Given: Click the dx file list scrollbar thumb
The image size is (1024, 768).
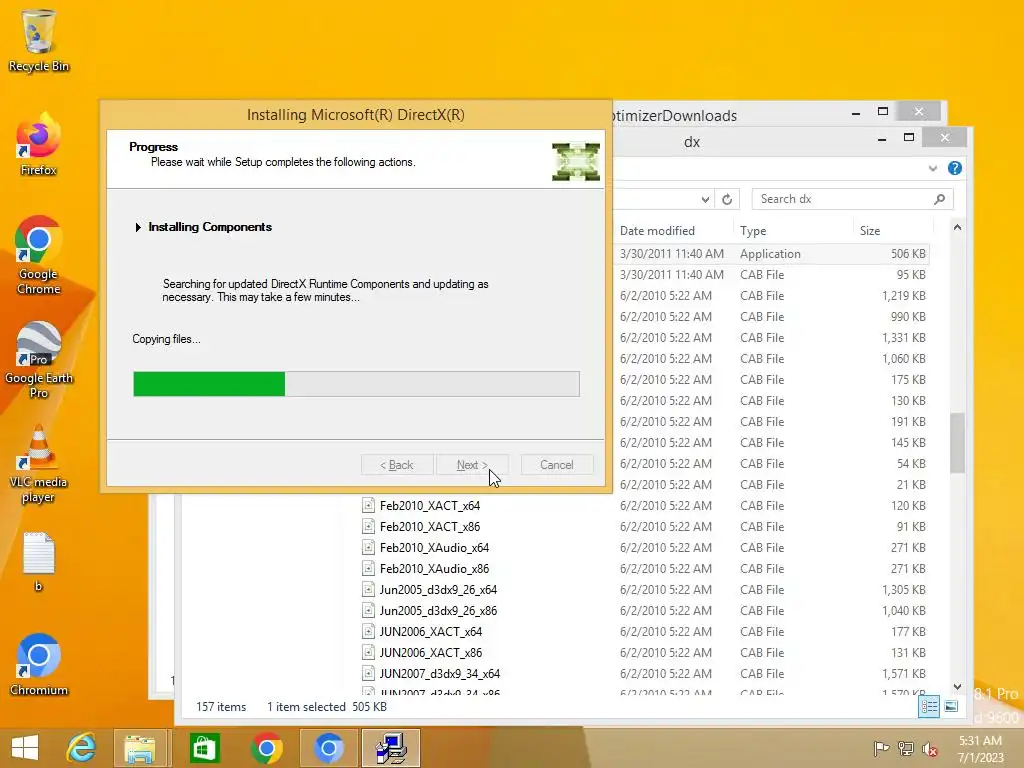Looking at the screenshot, I should tap(957, 443).
